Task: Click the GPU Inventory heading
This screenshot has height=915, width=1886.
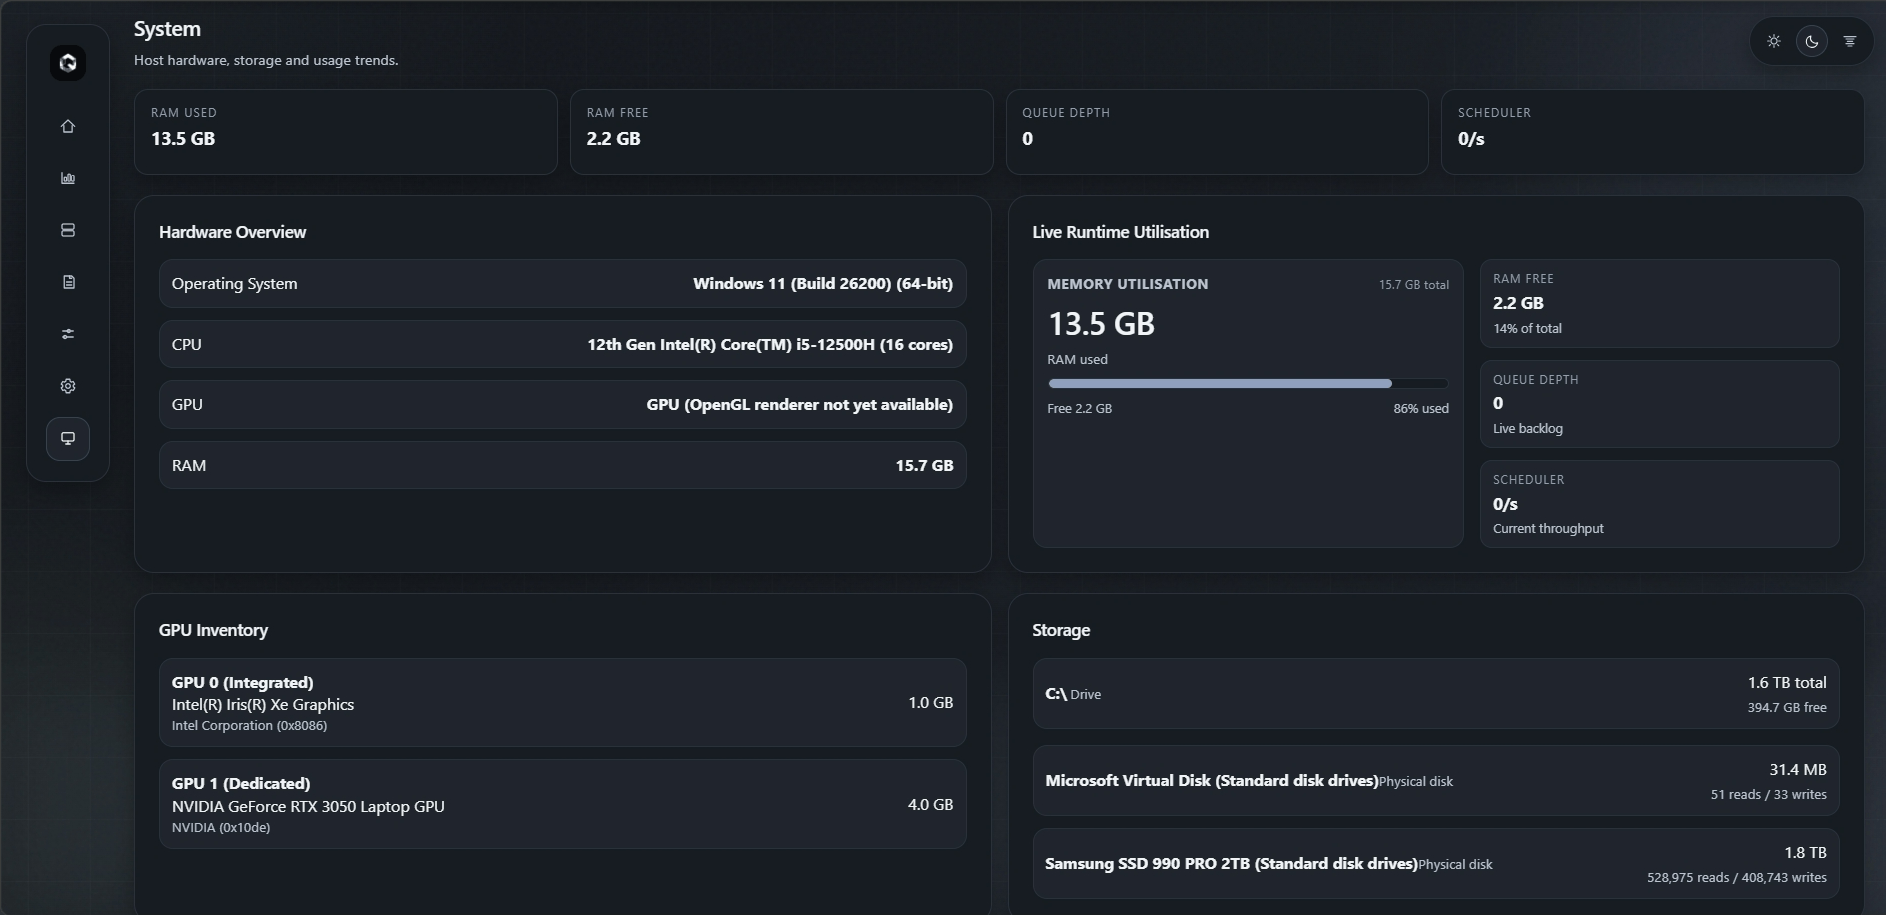Action: tap(214, 630)
